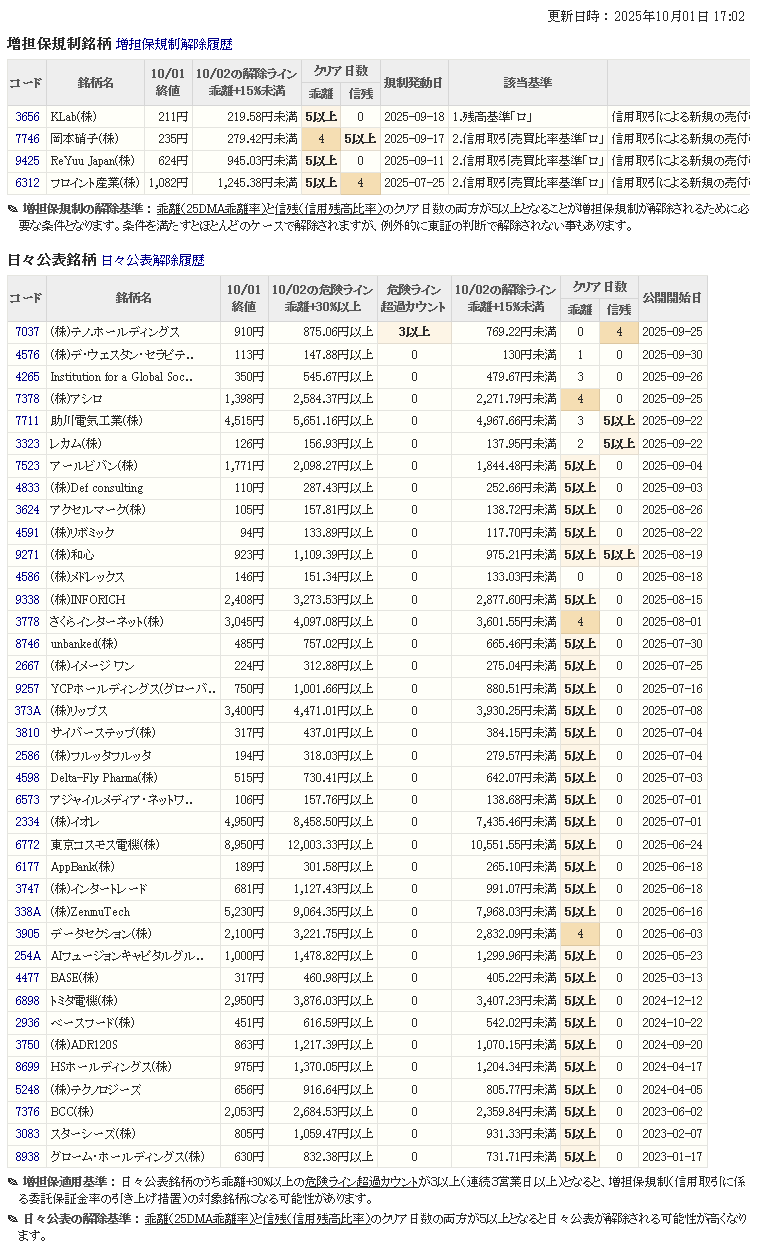Image resolution: width=759 pixels, height=1247 pixels.
Task: Click code 2936 ベースフード
Action: point(27,1023)
